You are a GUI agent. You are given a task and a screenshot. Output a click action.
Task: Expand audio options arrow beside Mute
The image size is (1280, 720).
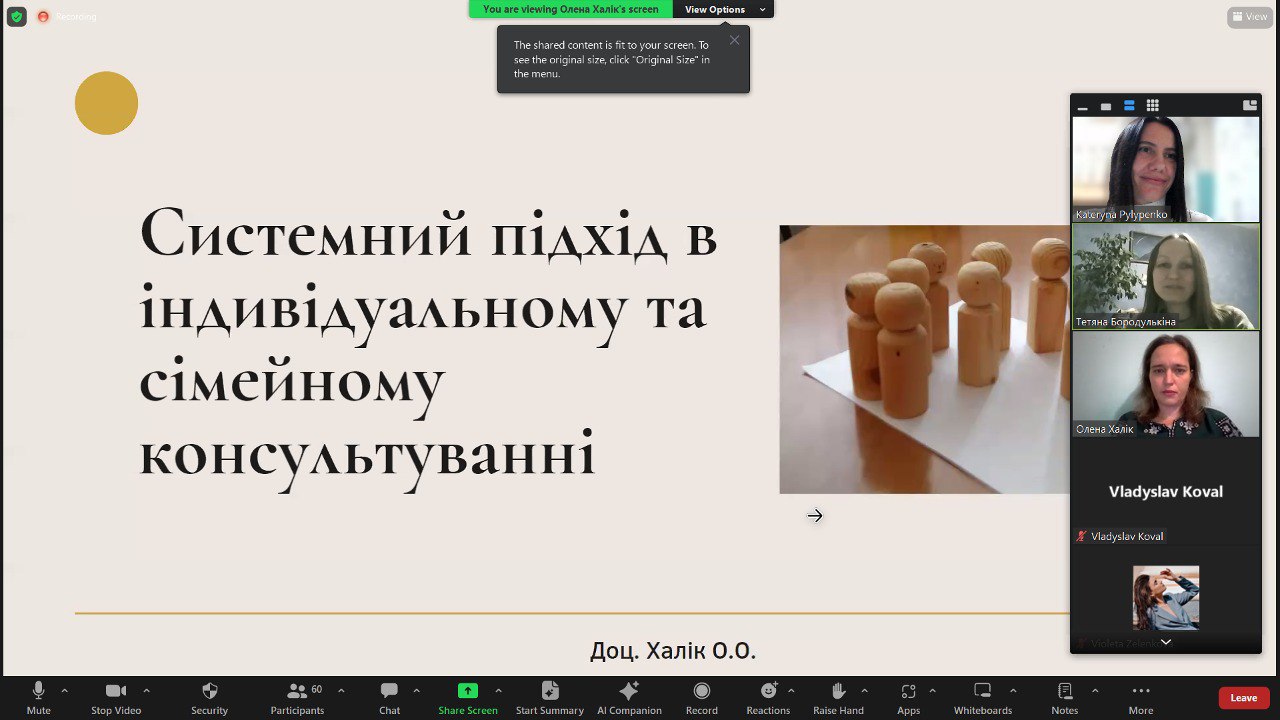[65, 690]
